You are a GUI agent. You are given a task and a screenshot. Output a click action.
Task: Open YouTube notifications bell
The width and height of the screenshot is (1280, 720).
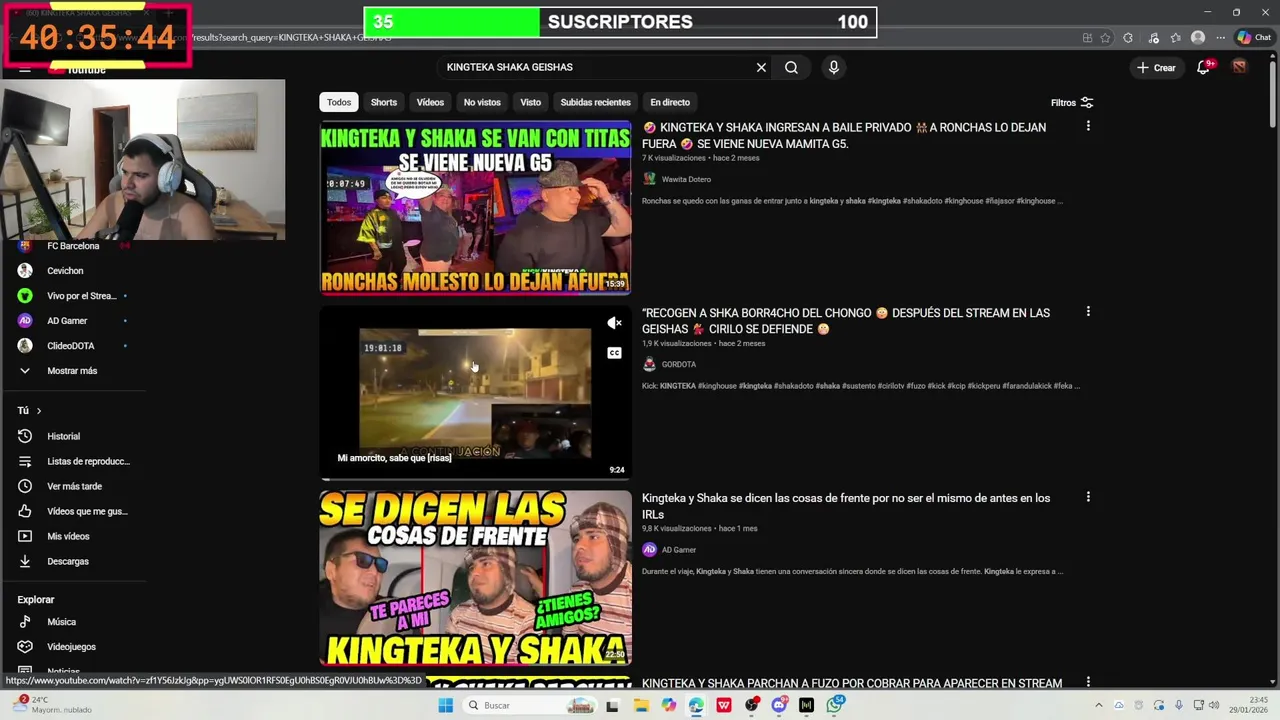pos(1204,67)
